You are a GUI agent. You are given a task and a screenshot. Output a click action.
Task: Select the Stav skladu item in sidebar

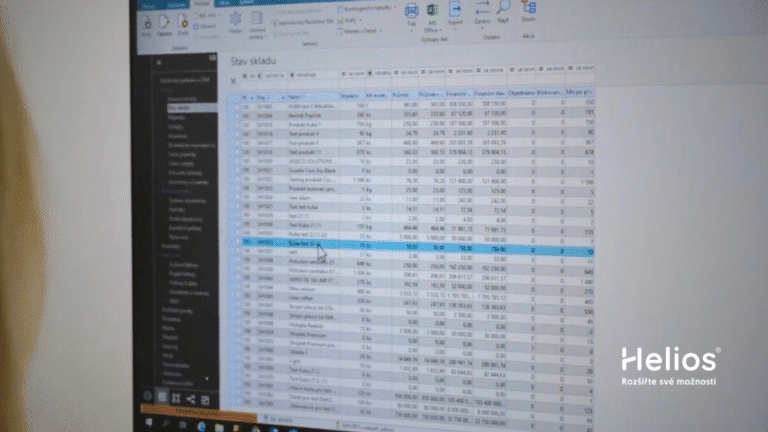click(x=182, y=107)
